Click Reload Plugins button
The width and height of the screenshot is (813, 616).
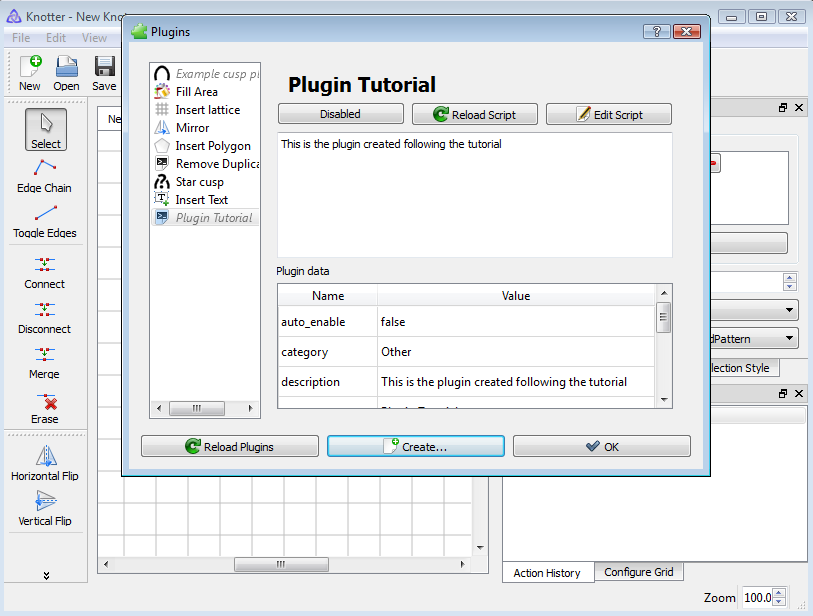coord(230,446)
